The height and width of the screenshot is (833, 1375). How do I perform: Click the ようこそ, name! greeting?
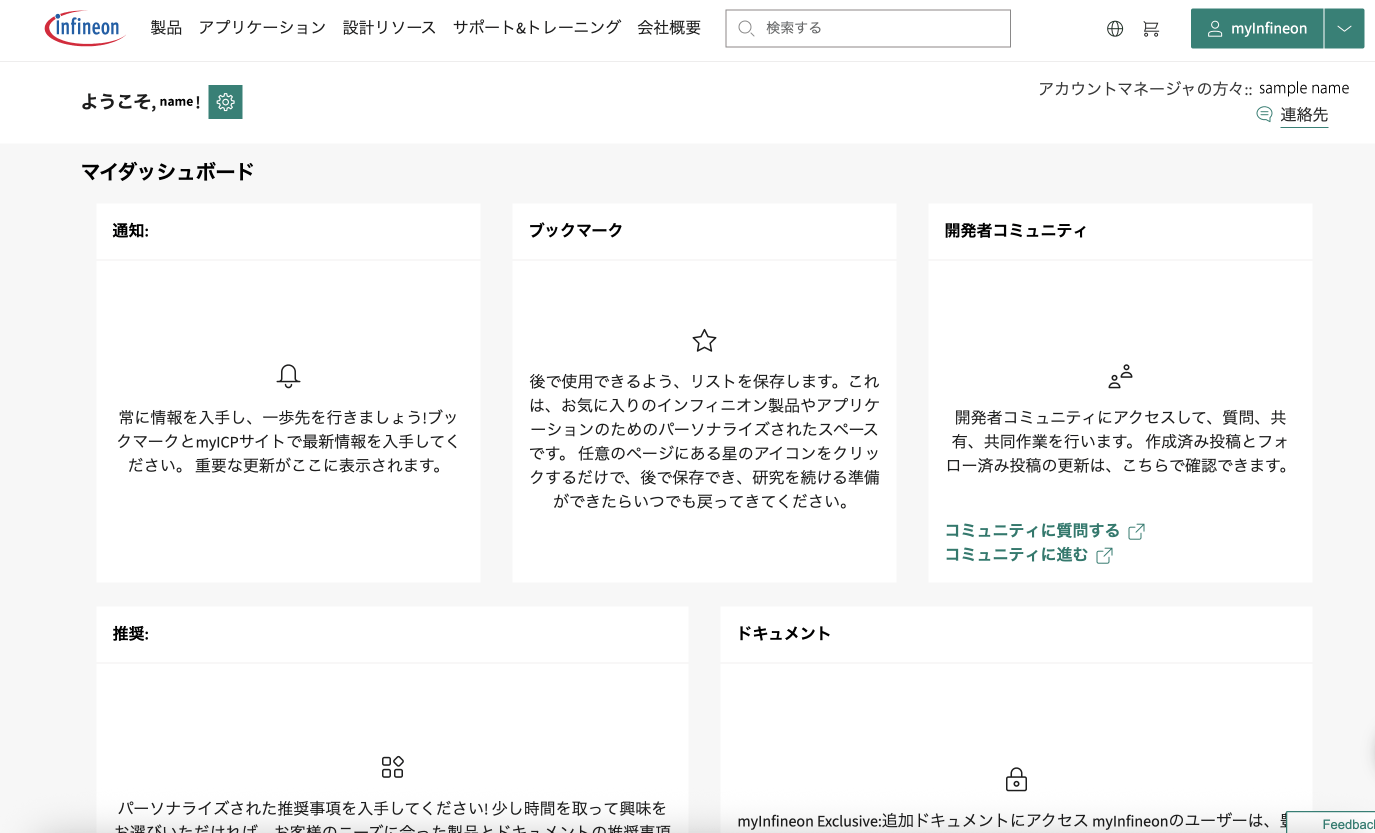[x=141, y=102]
